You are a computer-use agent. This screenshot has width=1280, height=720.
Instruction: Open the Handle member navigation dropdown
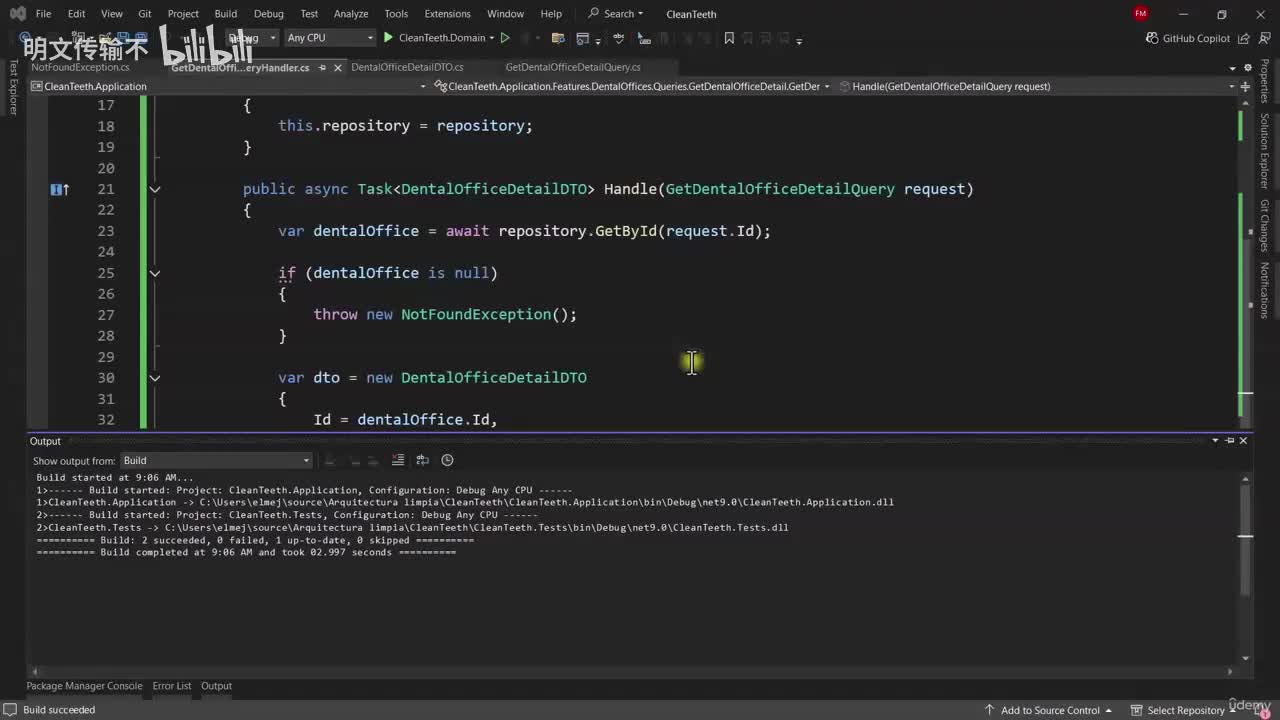coord(1039,86)
